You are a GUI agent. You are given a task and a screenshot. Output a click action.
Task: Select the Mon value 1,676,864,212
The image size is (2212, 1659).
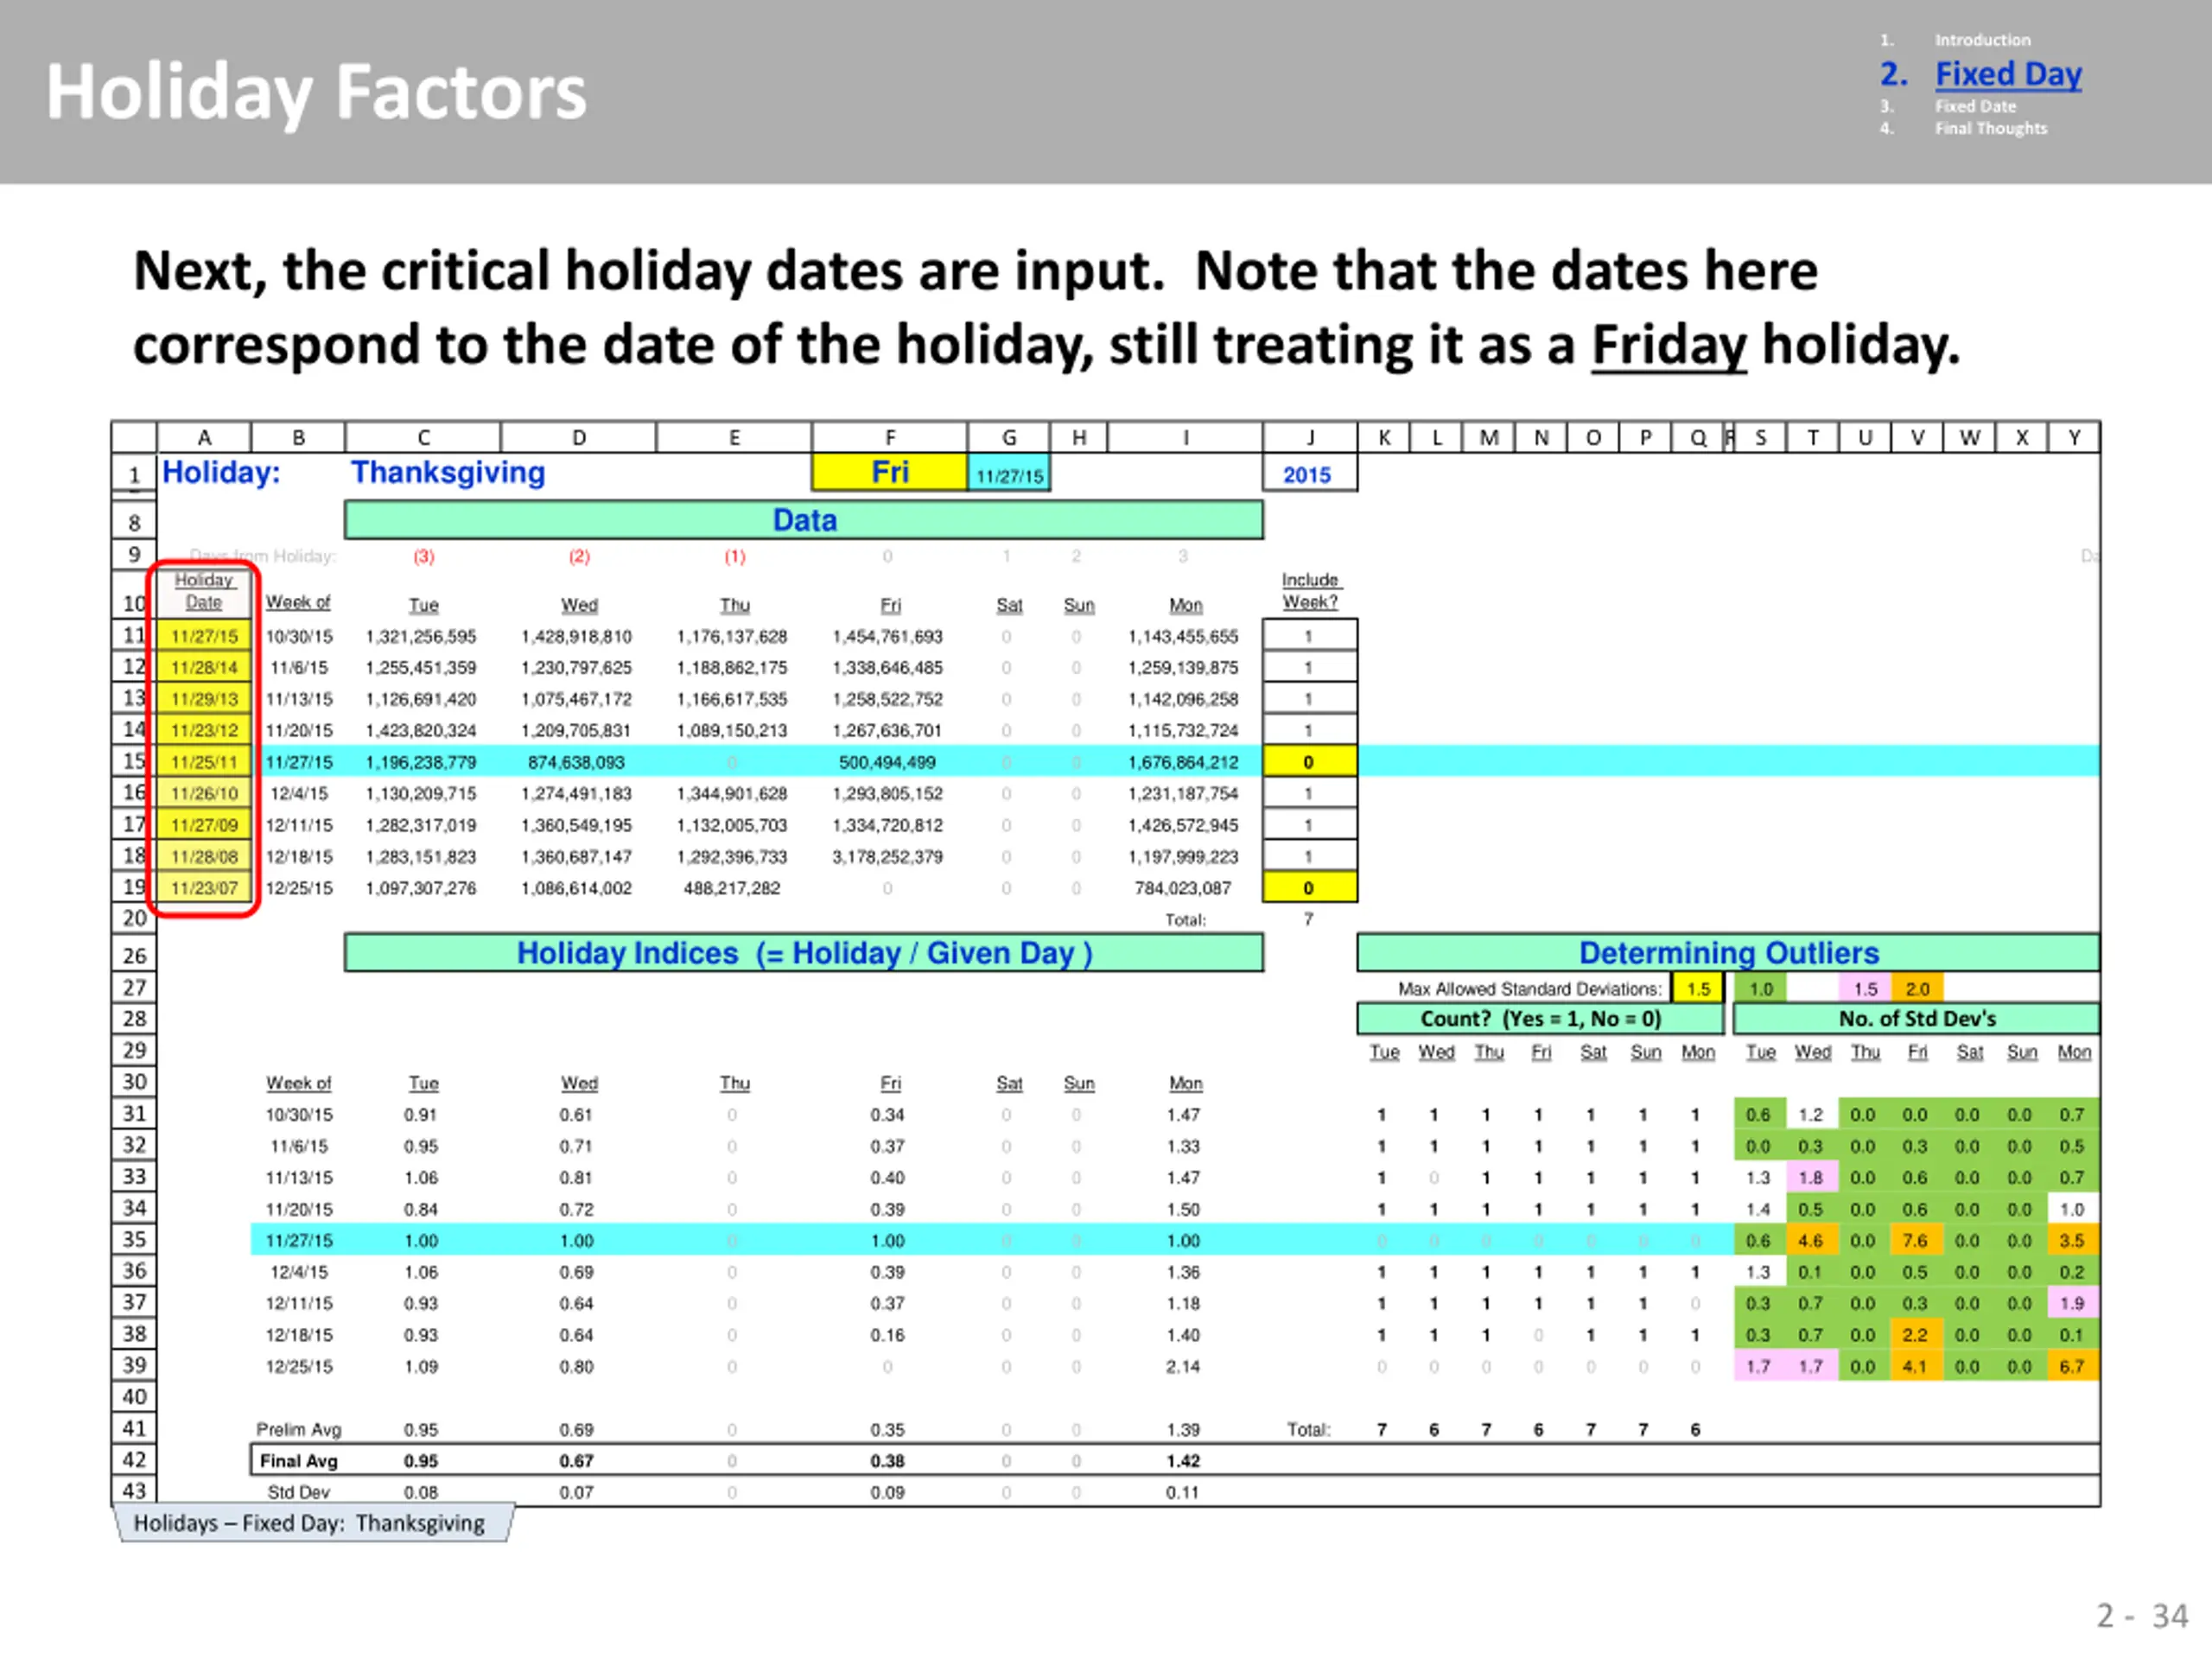coord(1183,762)
